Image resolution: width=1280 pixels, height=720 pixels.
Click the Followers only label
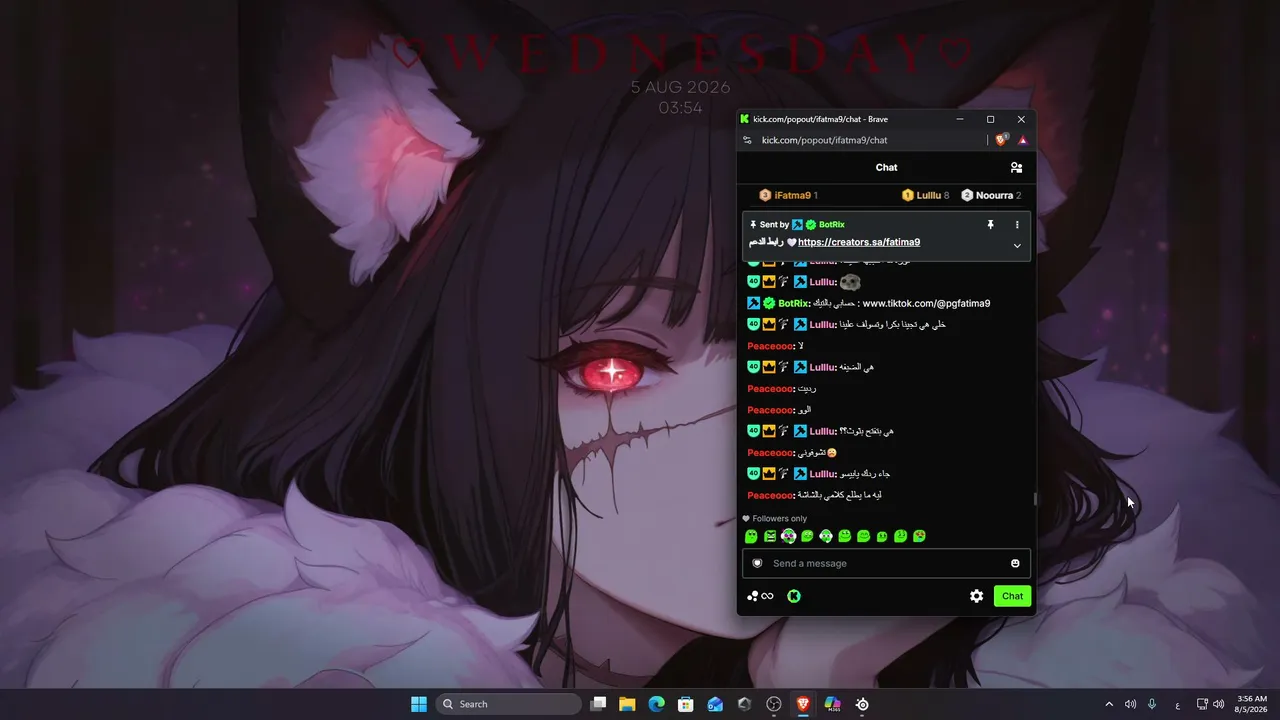click(779, 519)
